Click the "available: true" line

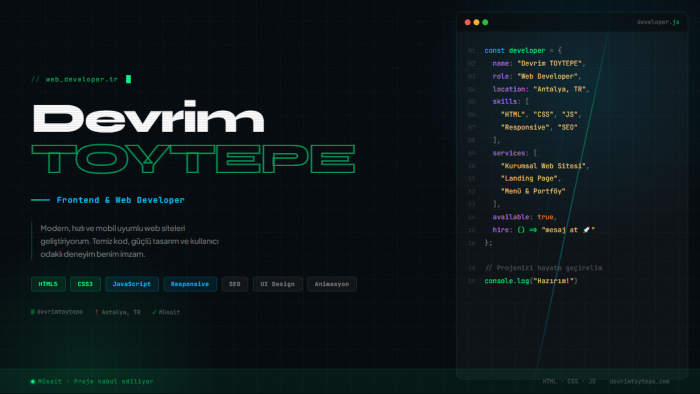525,217
